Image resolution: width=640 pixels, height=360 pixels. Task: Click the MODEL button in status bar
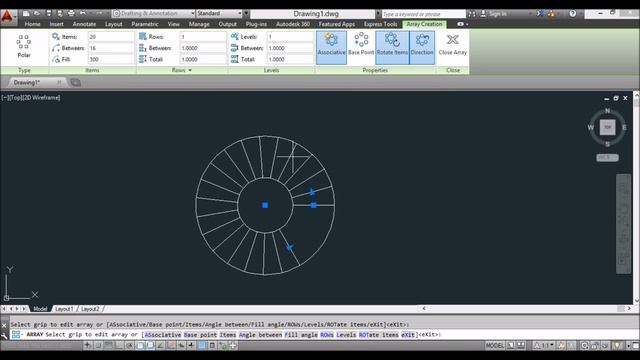[x=495, y=345]
